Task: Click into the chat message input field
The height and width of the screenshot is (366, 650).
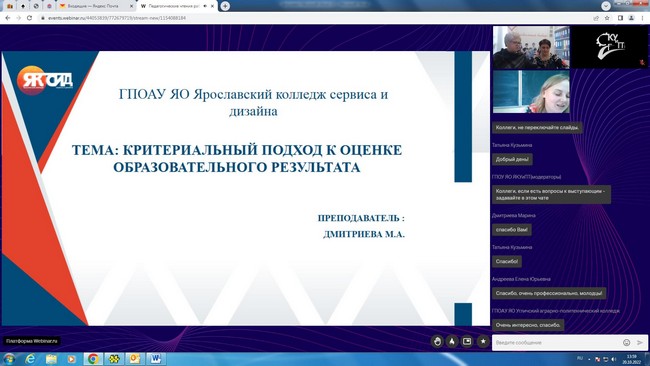Action: pos(557,342)
